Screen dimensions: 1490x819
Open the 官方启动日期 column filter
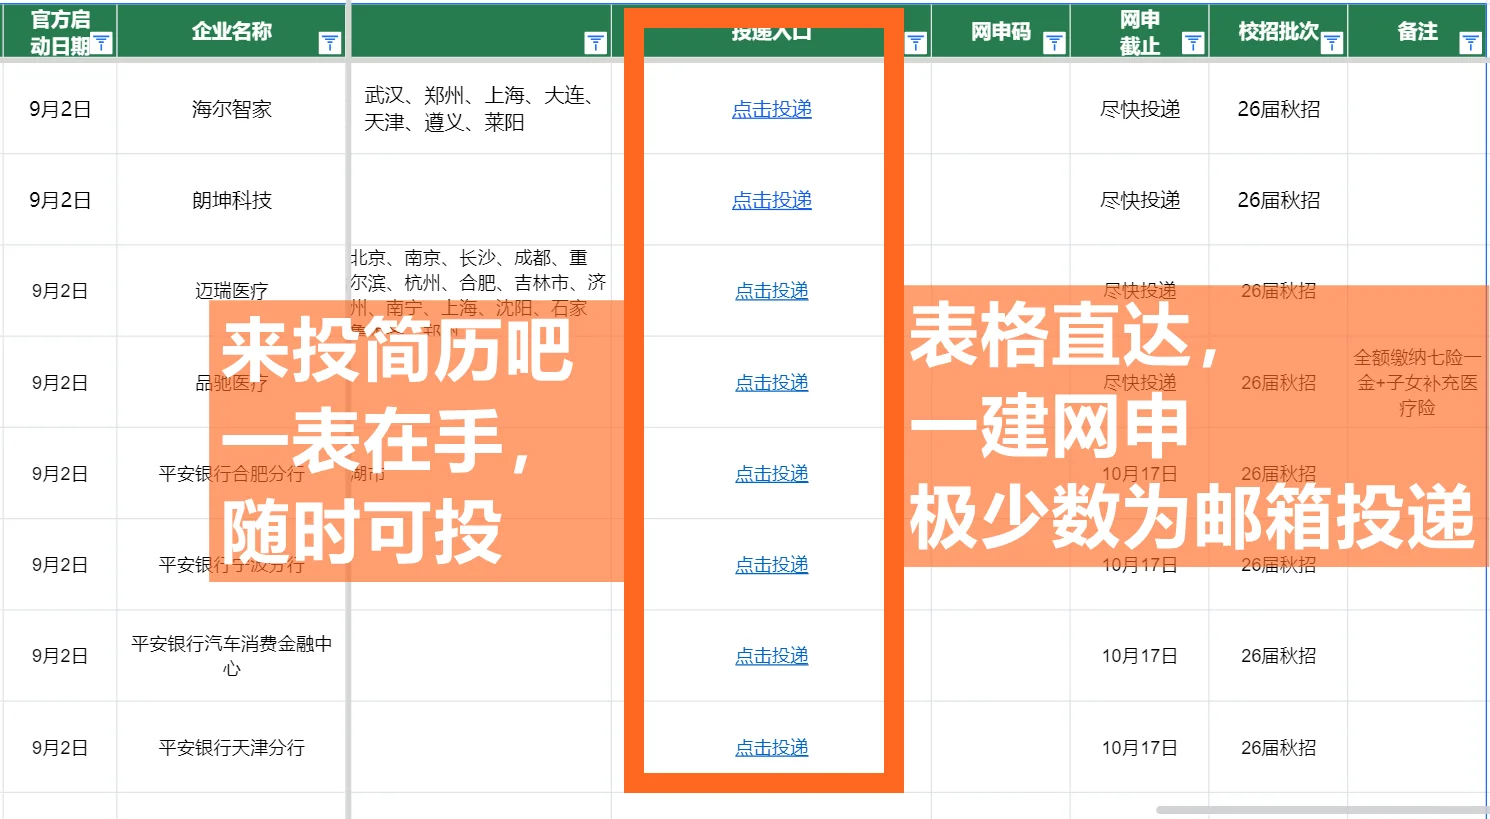pyautogui.click(x=101, y=43)
